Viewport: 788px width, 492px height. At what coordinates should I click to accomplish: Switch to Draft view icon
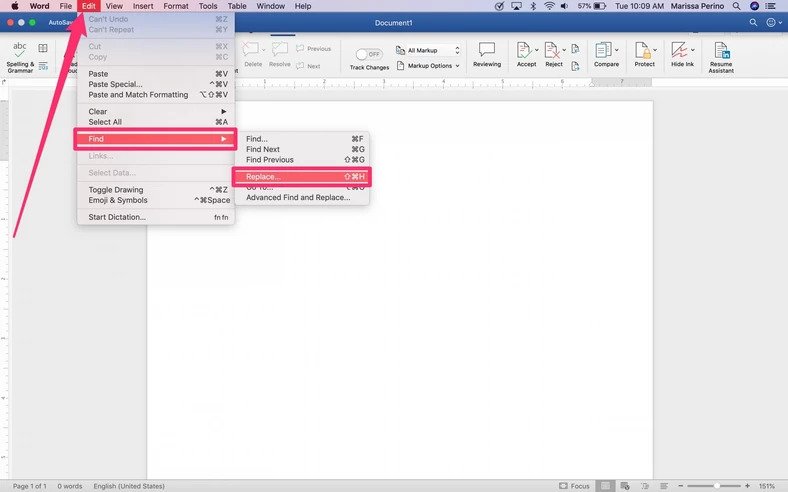coord(664,486)
